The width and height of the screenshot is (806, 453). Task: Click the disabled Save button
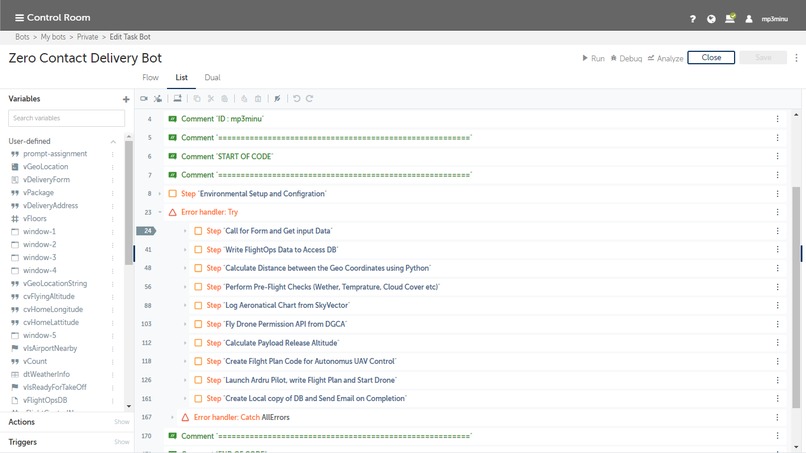coord(763,58)
